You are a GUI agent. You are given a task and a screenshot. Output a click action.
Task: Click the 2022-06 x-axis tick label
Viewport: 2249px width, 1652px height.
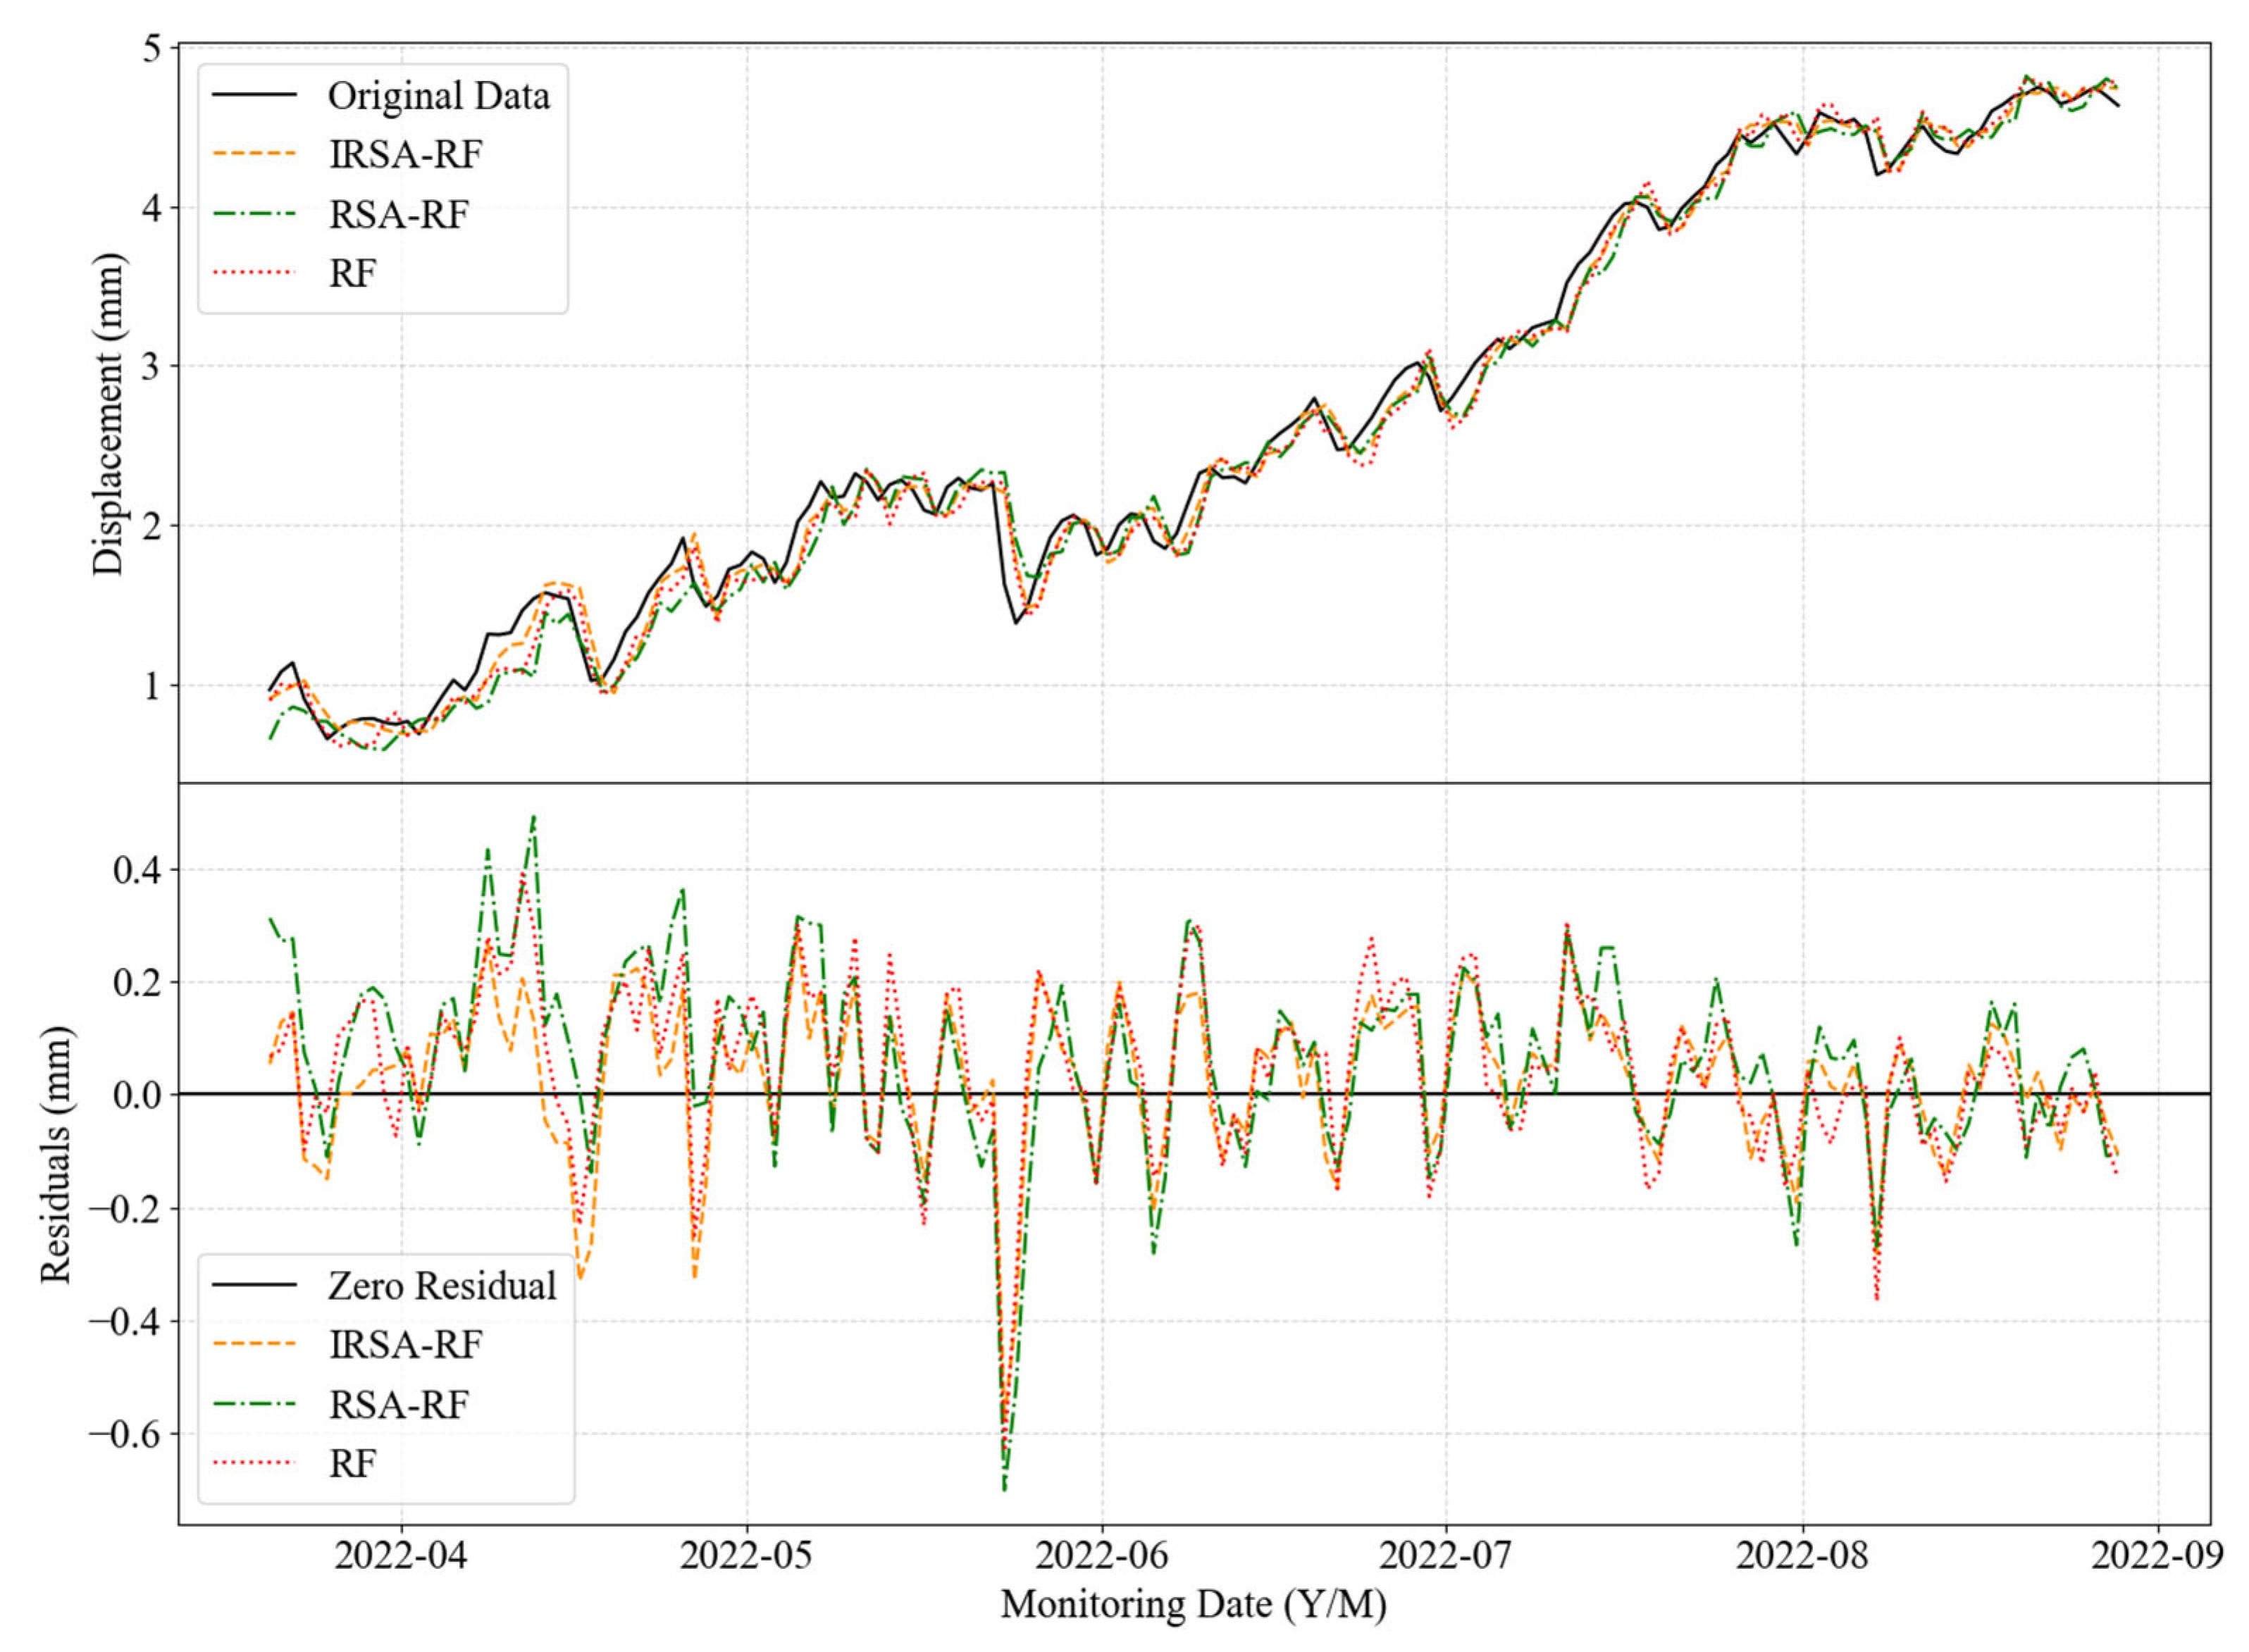click(1101, 1557)
